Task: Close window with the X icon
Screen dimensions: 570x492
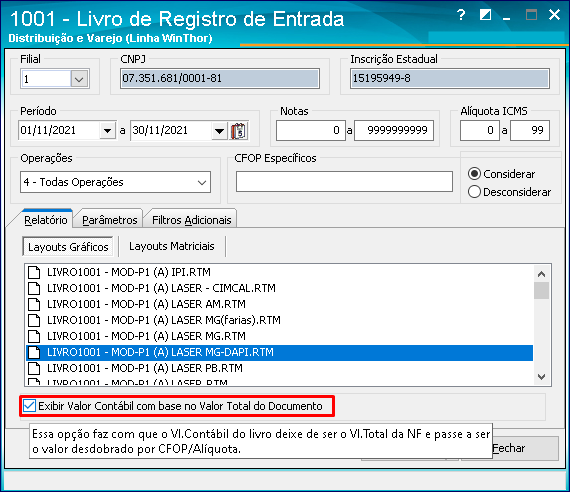Action: point(554,15)
